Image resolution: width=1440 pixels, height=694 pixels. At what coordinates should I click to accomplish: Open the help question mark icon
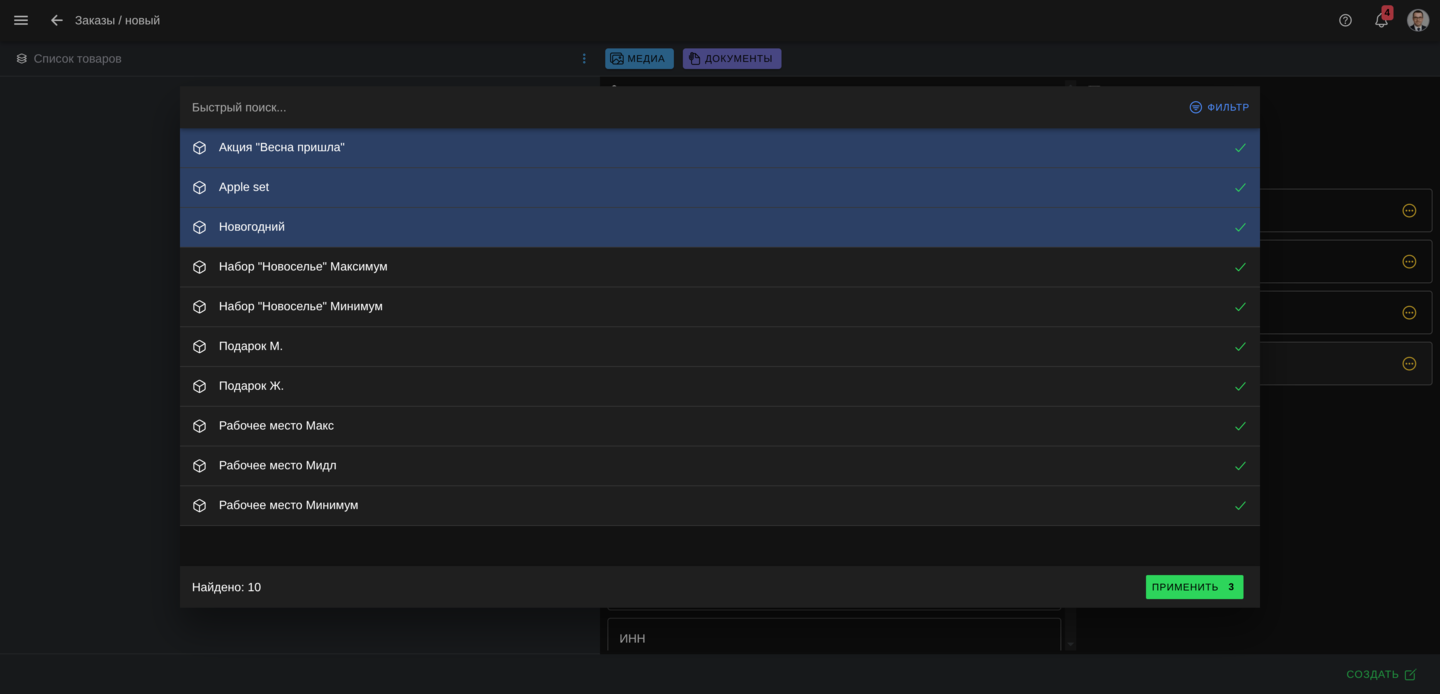click(1345, 20)
